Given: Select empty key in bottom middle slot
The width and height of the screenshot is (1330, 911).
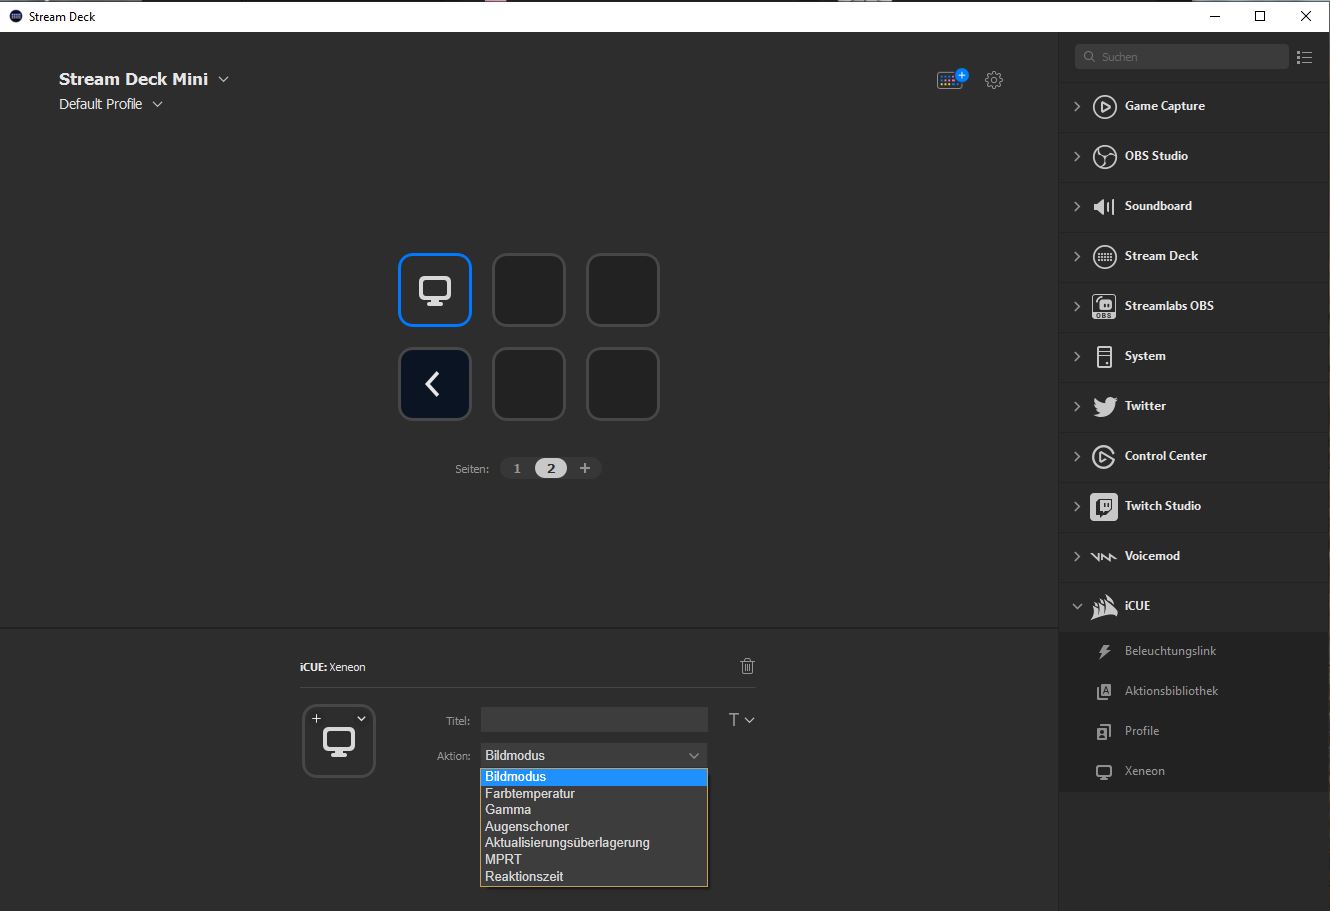Looking at the screenshot, I should pos(529,384).
